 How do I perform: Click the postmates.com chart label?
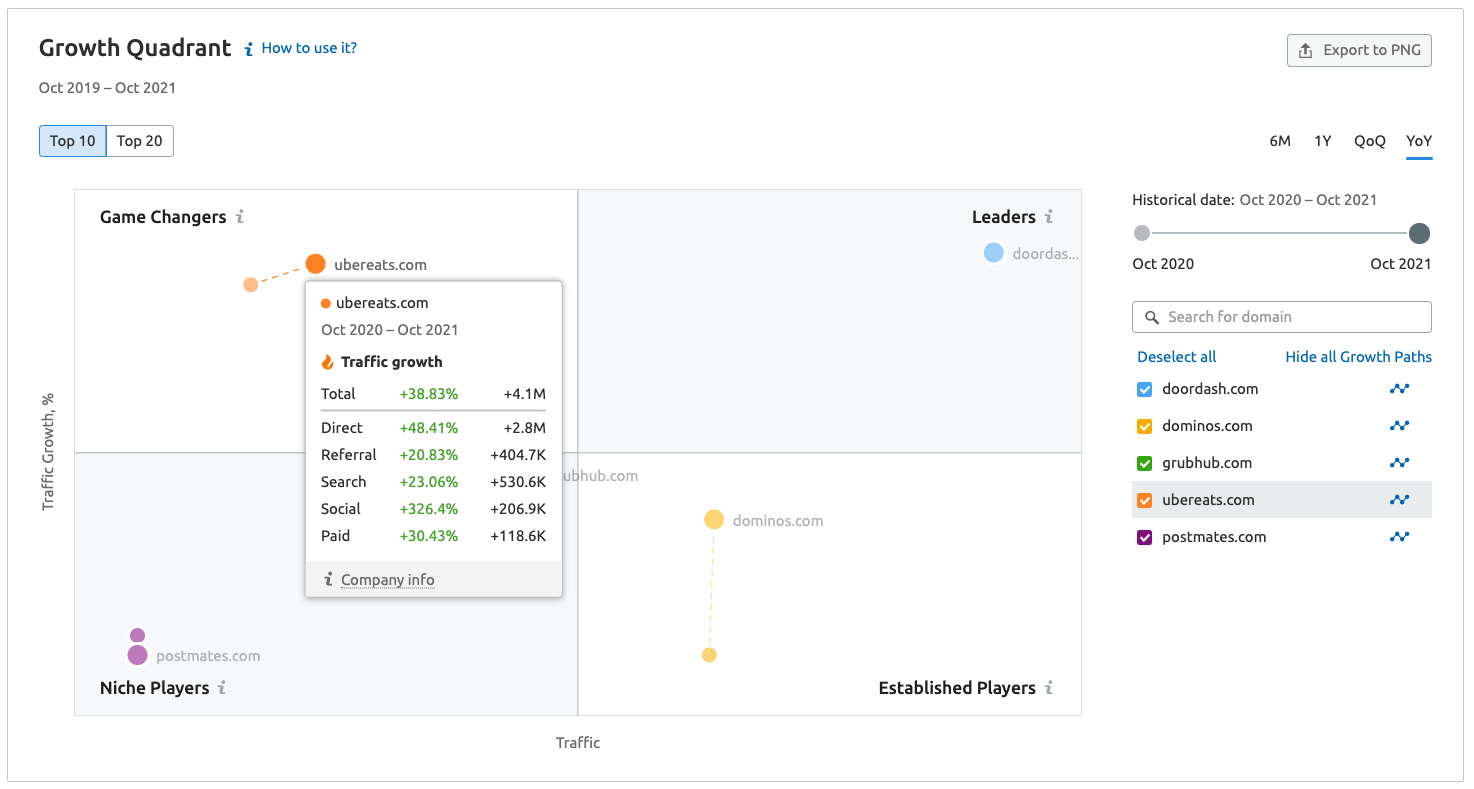208,657
